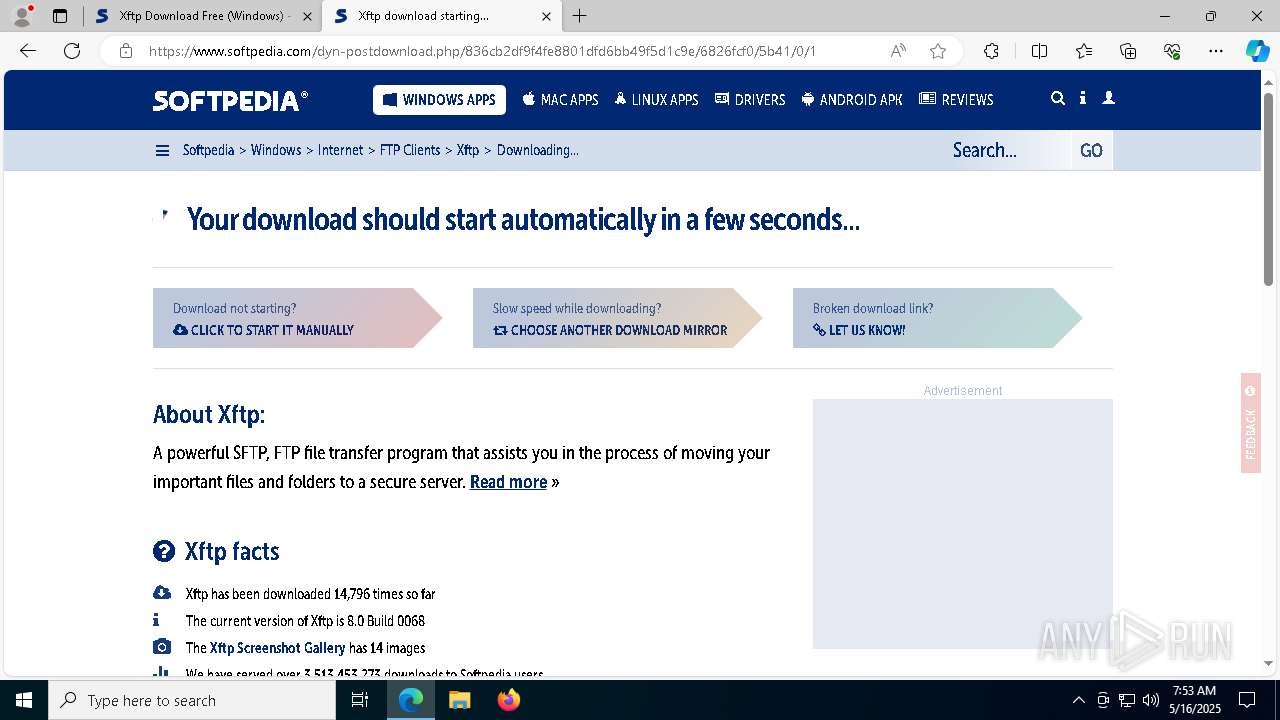This screenshot has width=1280, height=720.
Task: Open new tab with plus button
Action: (580, 16)
